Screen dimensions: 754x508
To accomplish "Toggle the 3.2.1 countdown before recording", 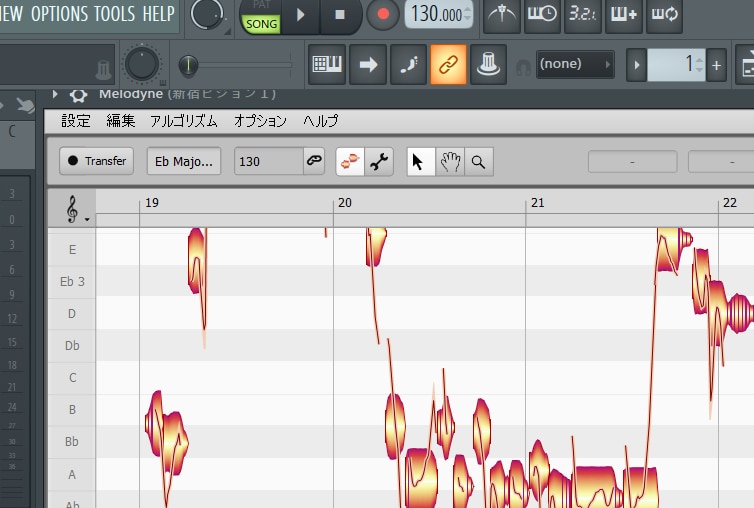I will click(582, 15).
